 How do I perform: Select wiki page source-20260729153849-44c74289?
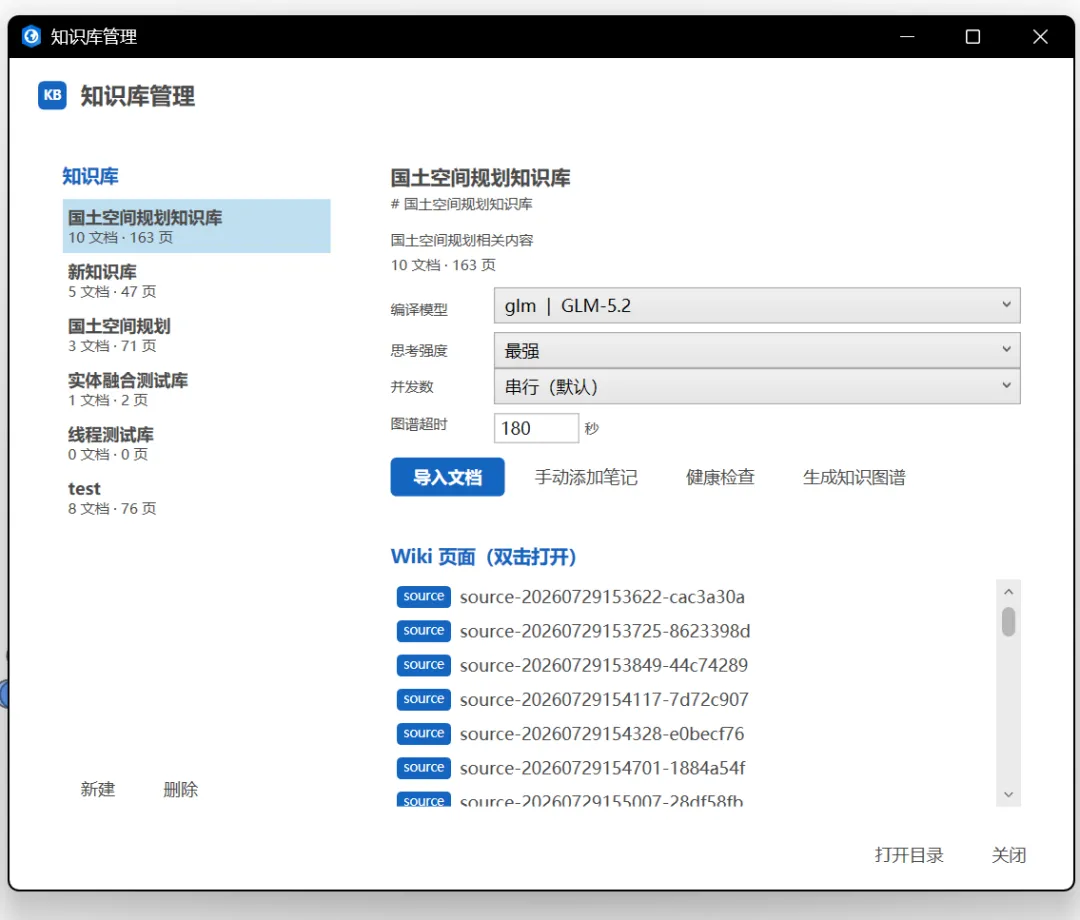tap(692, 665)
